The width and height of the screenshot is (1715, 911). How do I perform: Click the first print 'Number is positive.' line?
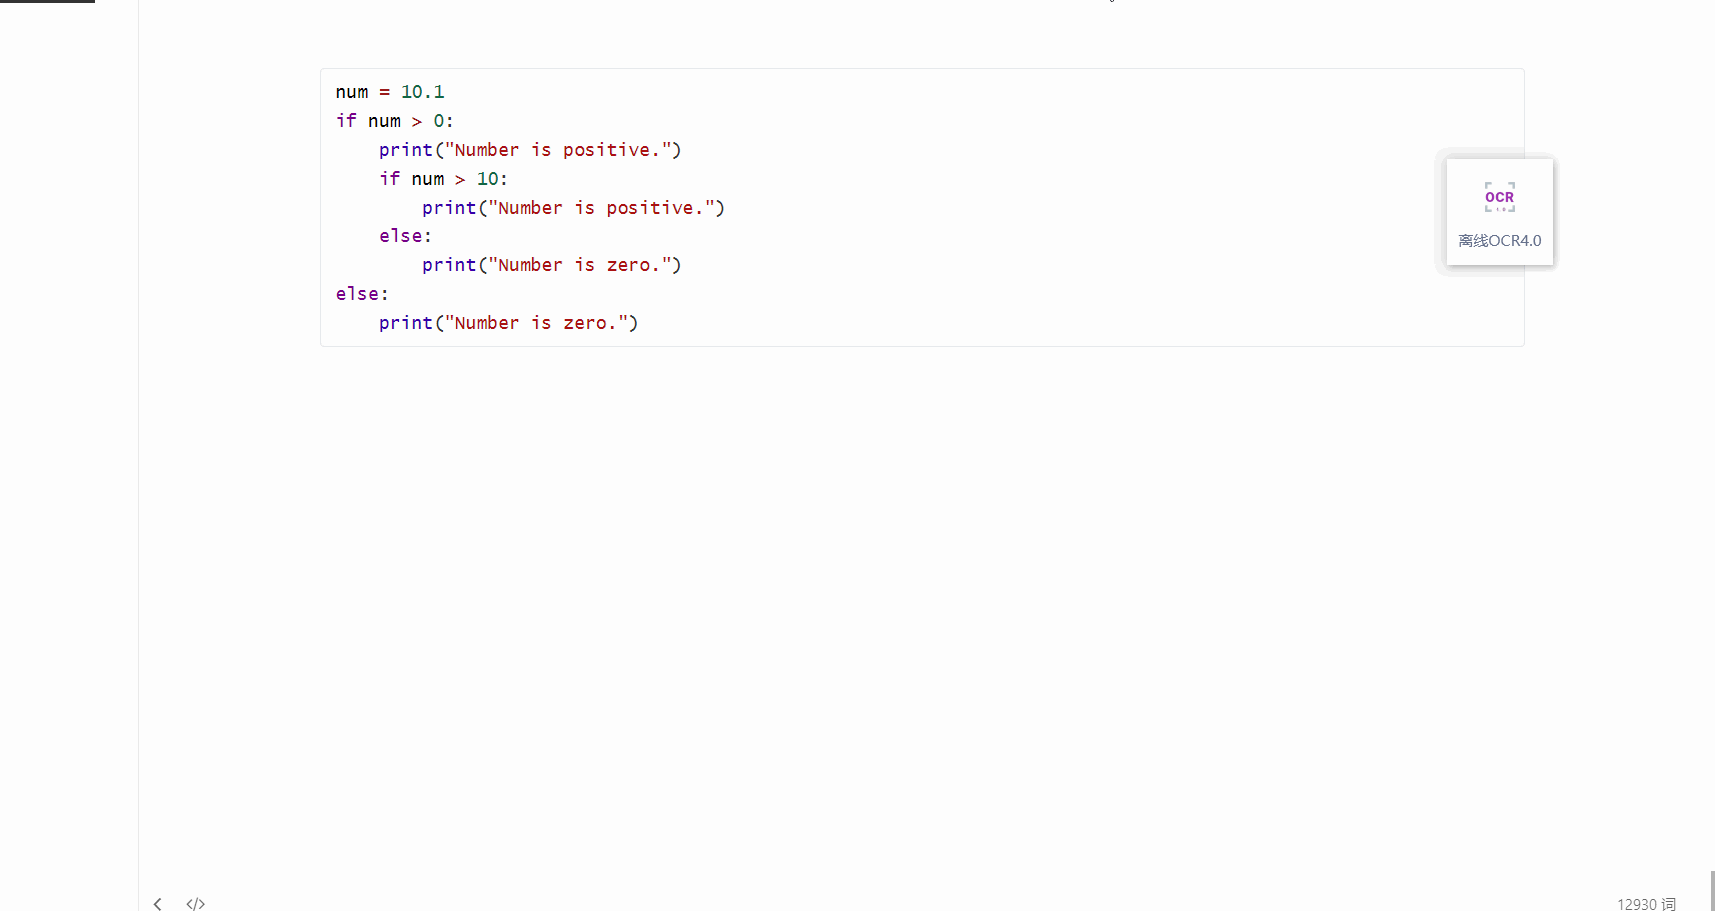[530, 150]
